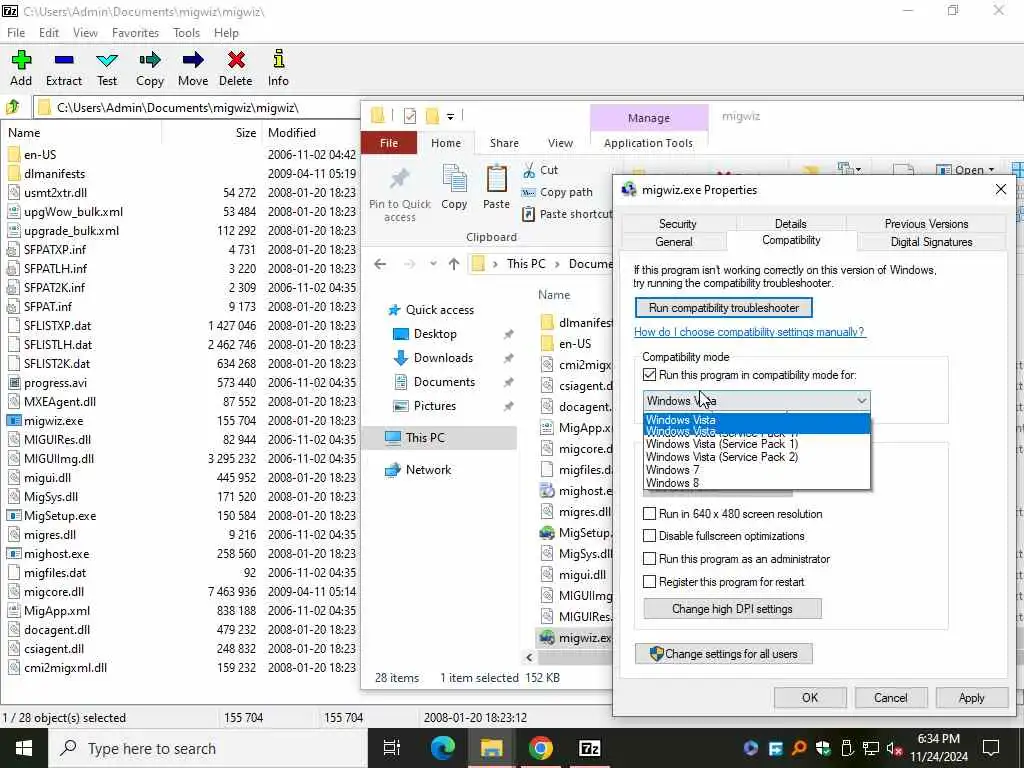1024x768 pixels.
Task: Open Microsoft Edge from the taskbar
Action: coord(442,748)
